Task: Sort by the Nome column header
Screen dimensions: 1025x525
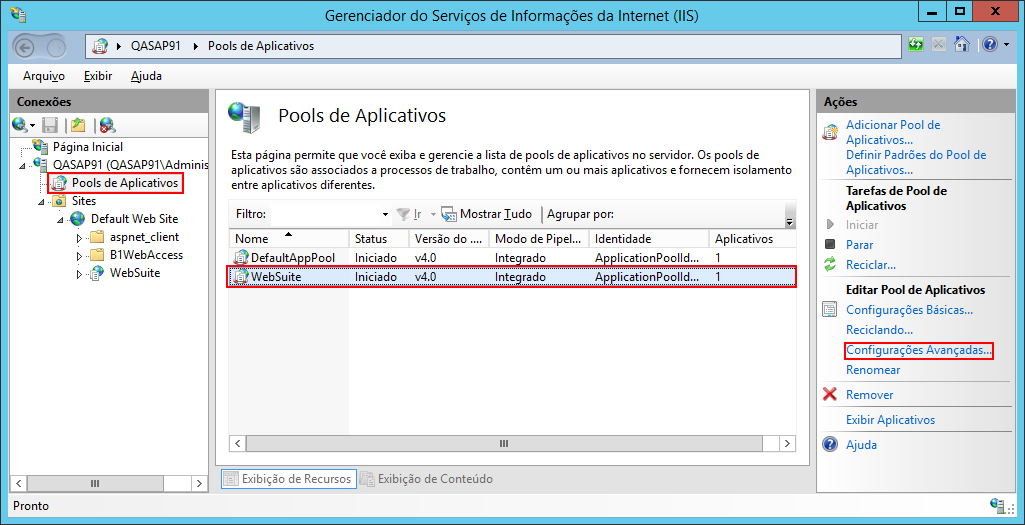Action: (288, 239)
